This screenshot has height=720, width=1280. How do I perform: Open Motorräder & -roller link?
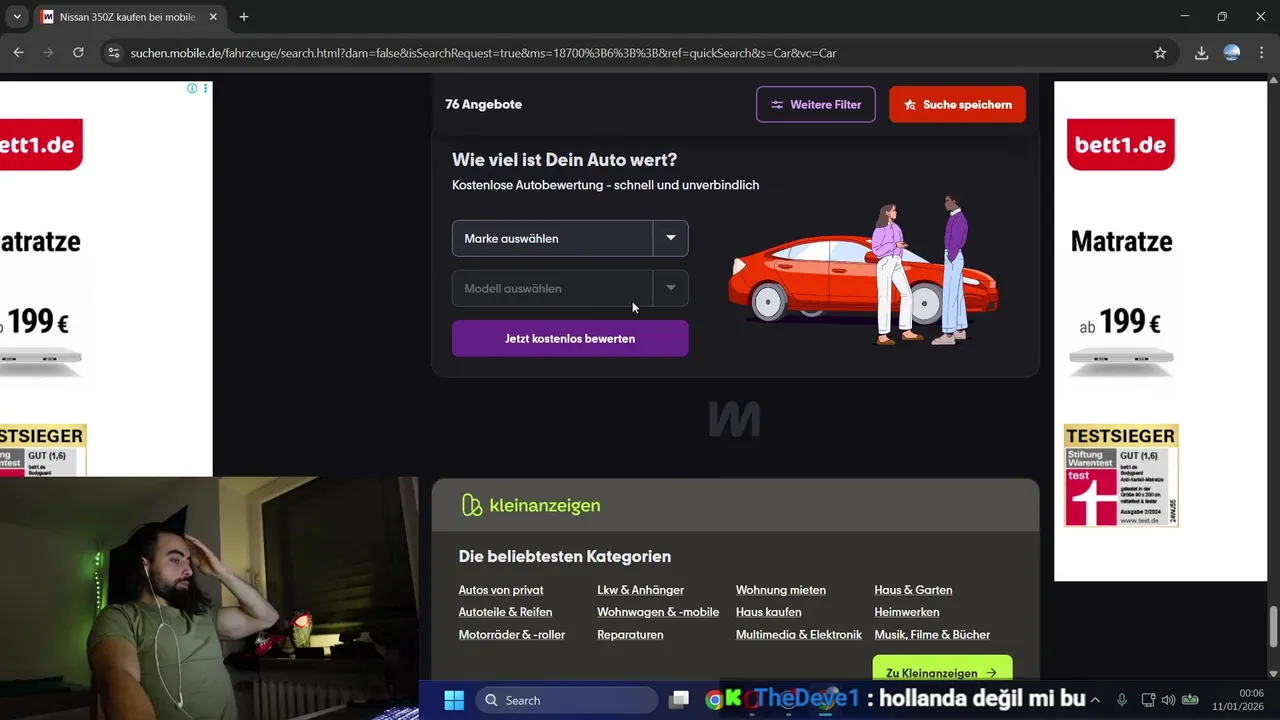512,634
